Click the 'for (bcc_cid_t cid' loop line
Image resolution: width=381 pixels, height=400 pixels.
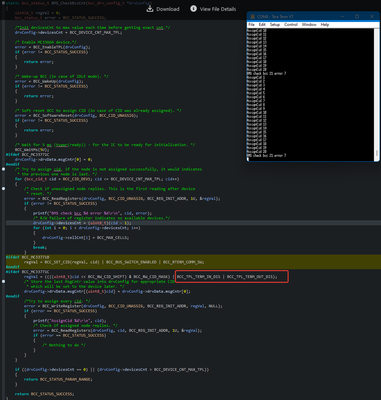point(97,179)
